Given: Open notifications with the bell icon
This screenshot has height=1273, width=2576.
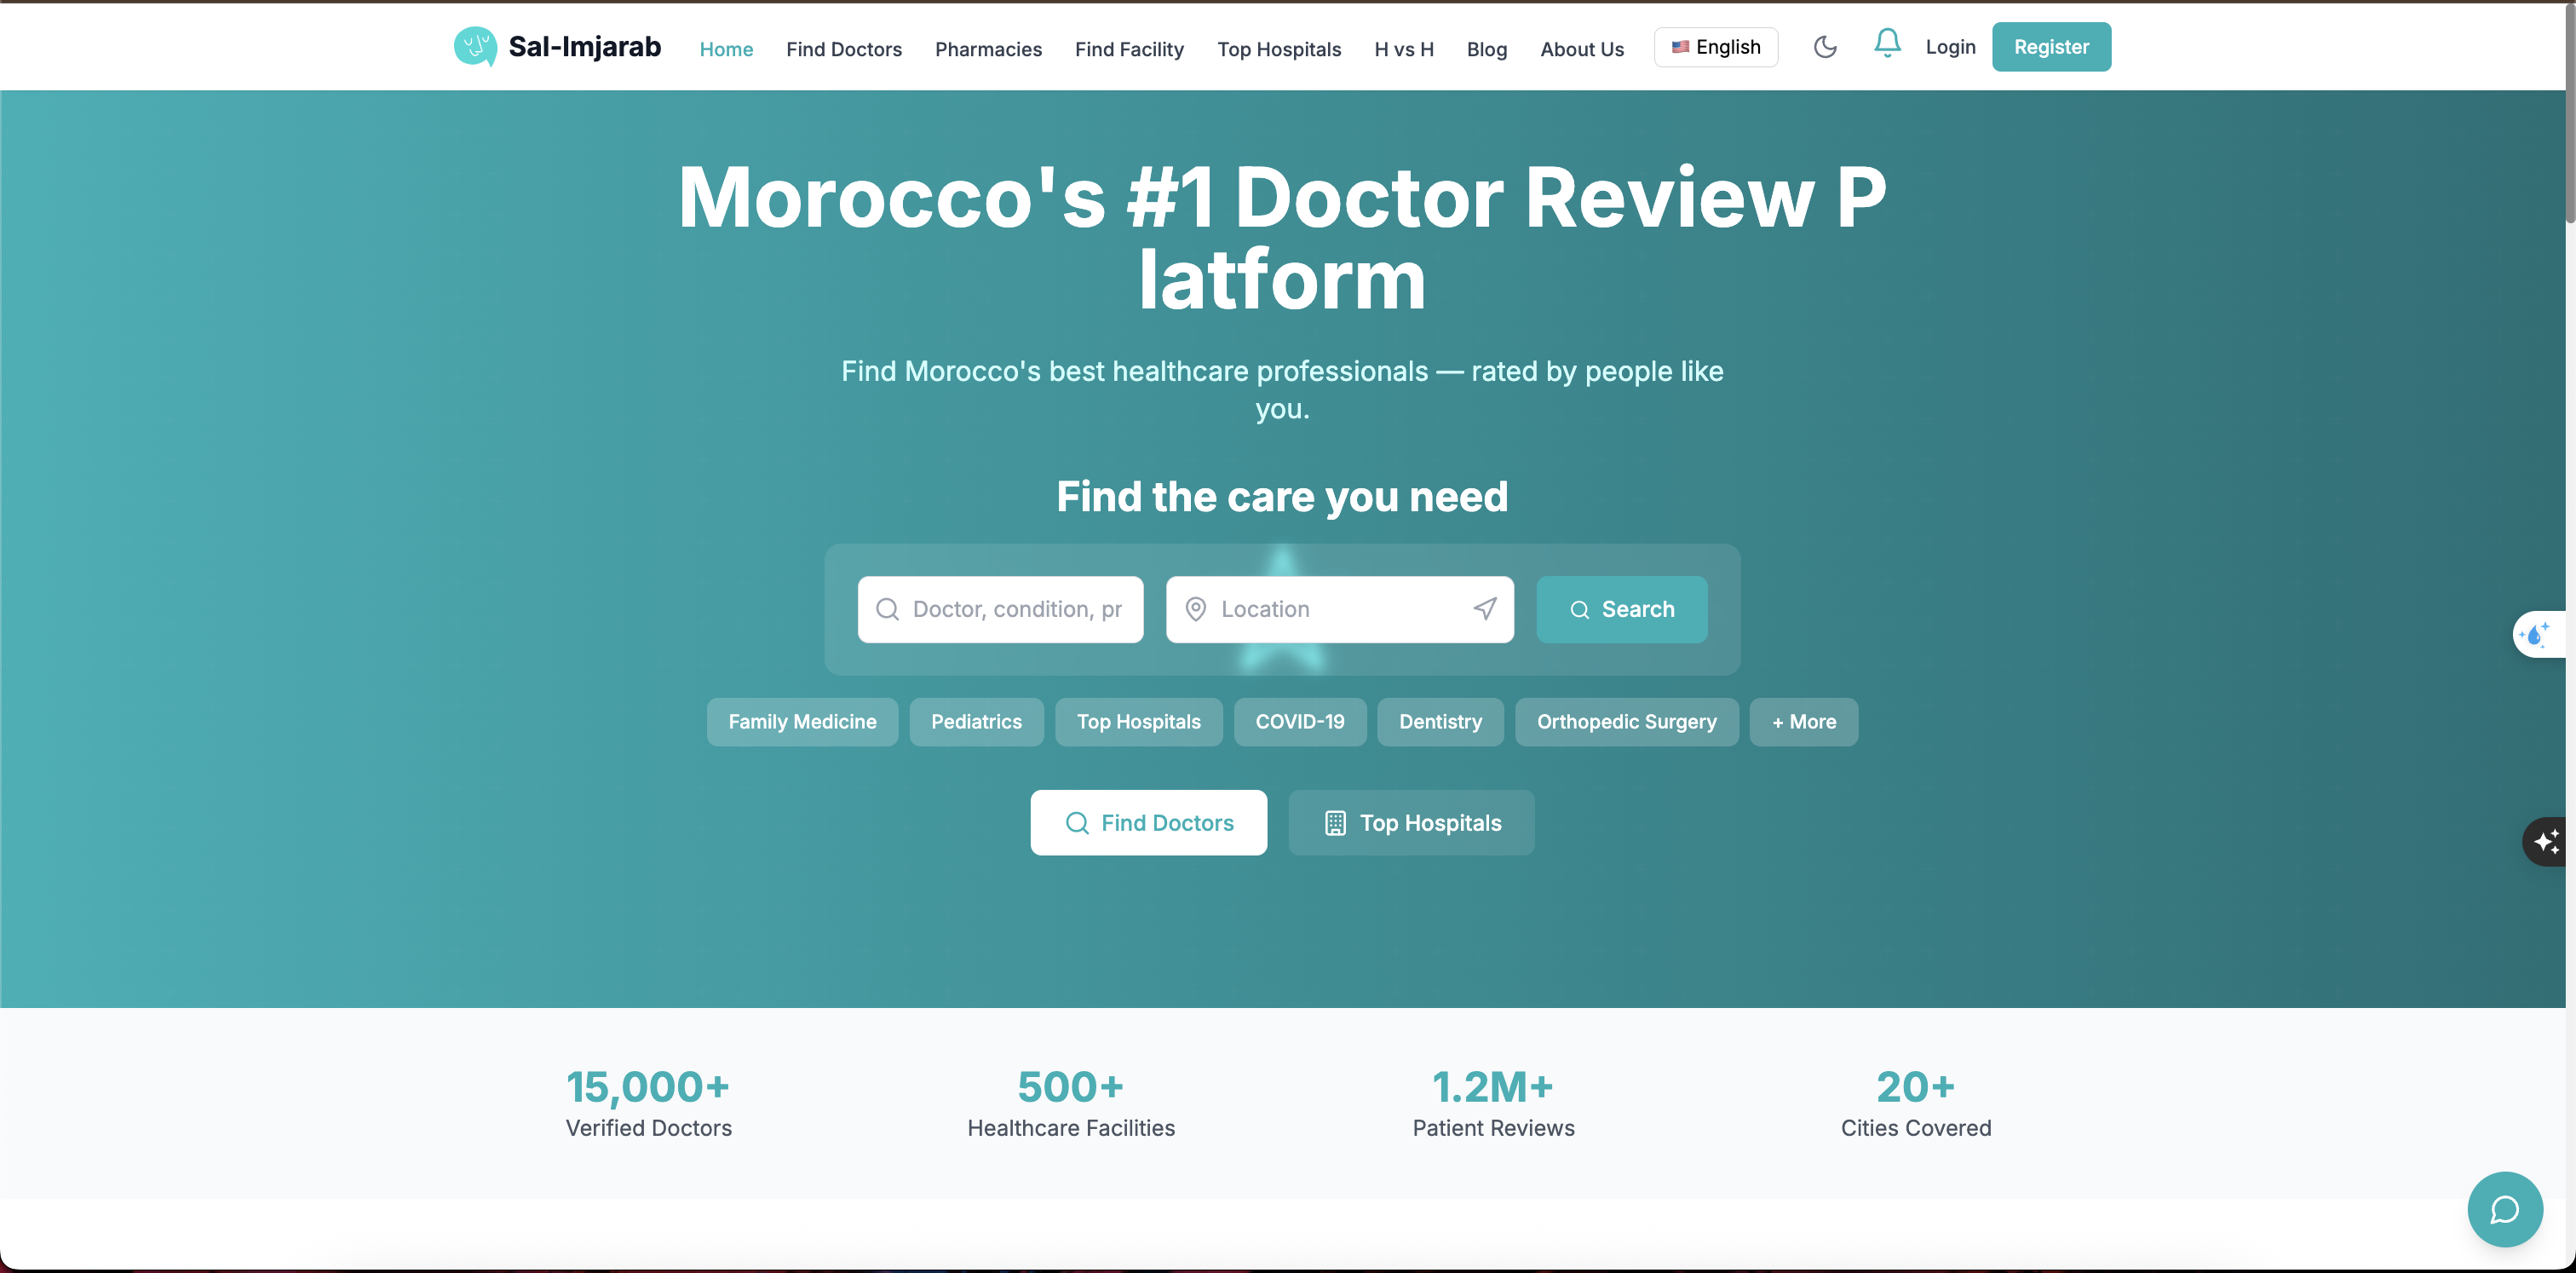Looking at the screenshot, I should pyautogui.click(x=1887, y=43).
